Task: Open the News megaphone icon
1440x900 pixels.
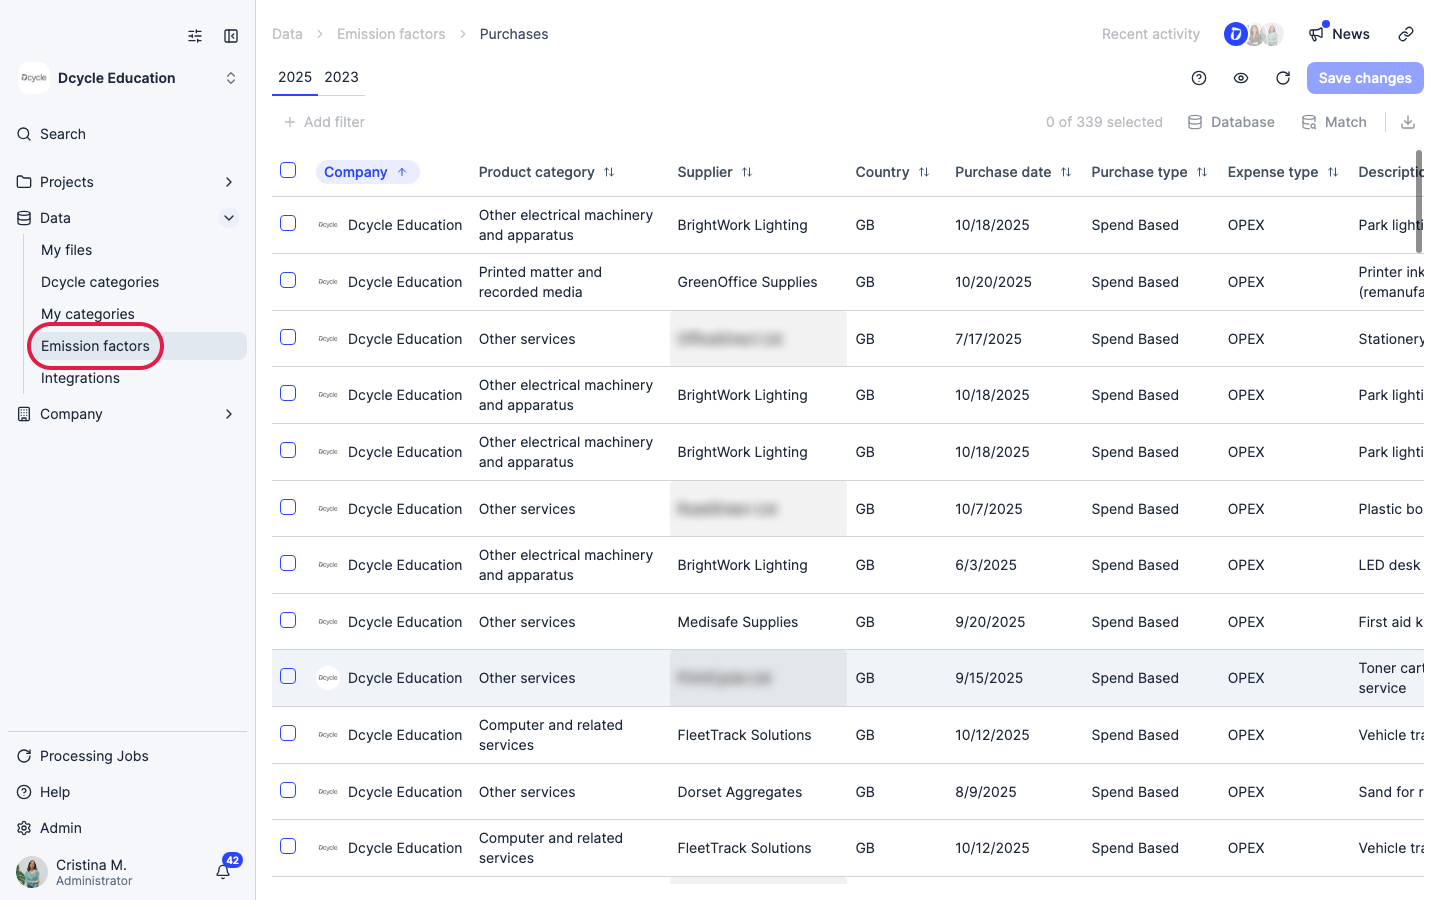Action: (x=1316, y=34)
